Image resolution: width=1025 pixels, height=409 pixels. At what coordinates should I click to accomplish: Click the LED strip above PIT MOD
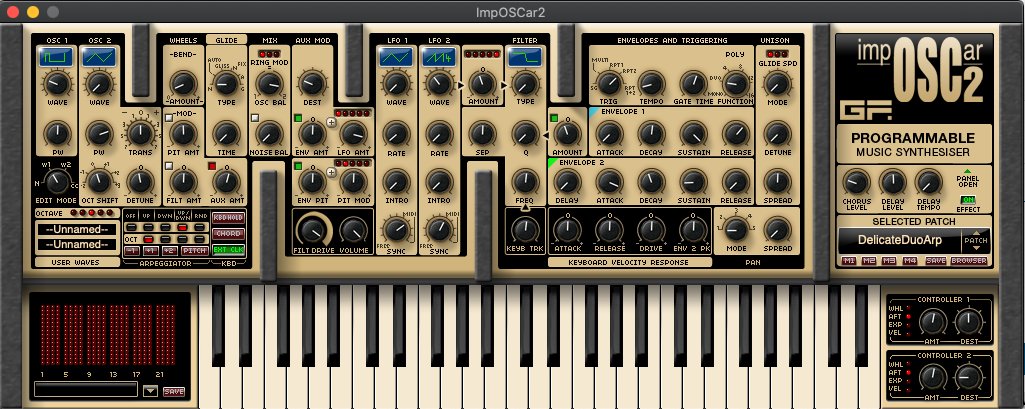click(x=354, y=163)
